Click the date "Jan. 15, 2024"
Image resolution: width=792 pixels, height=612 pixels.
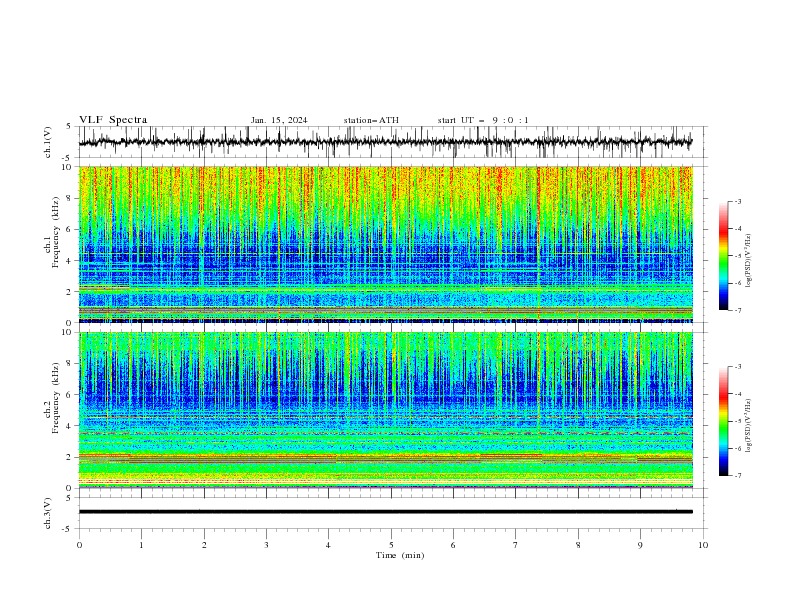coord(279,120)
